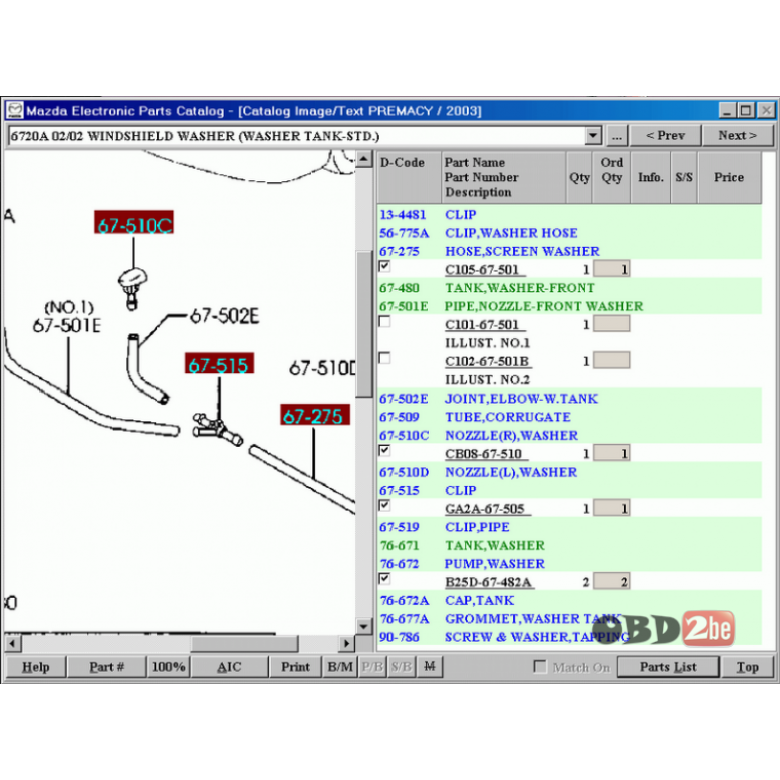
Task: Click the vertical scrollbar thumb of the diagram
Action: (364, 324)
